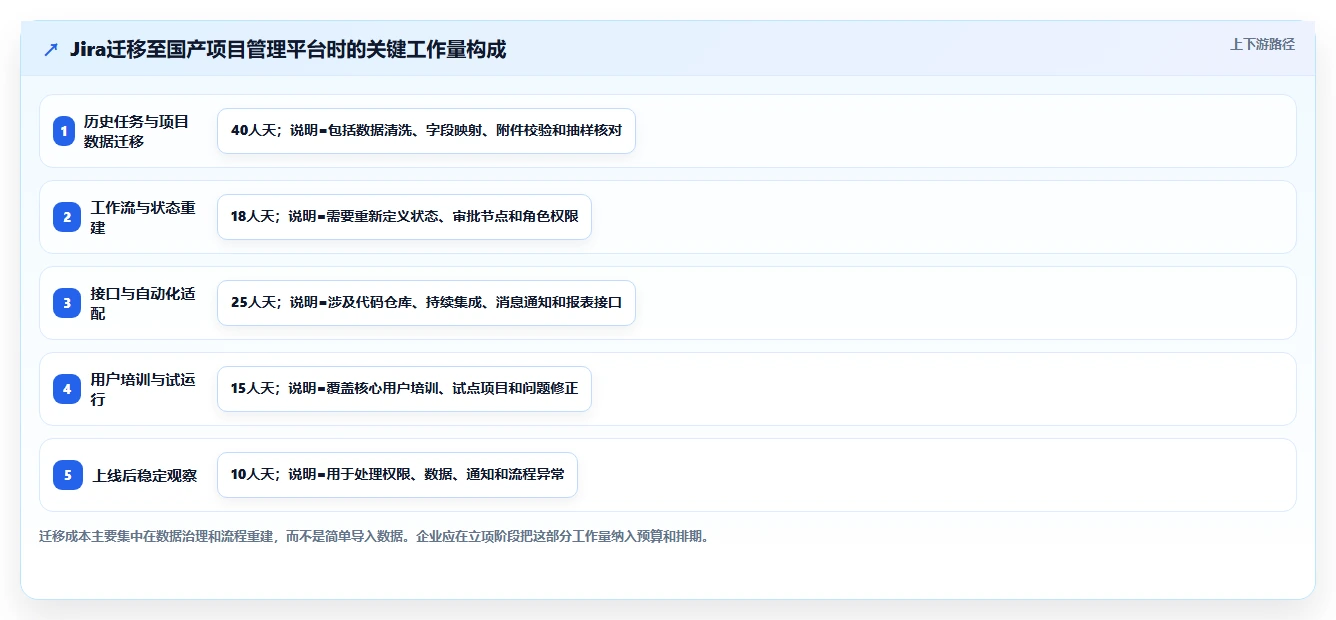Select step badge number 4
This screenshot has height=620, width=1336.
point(67,389)
